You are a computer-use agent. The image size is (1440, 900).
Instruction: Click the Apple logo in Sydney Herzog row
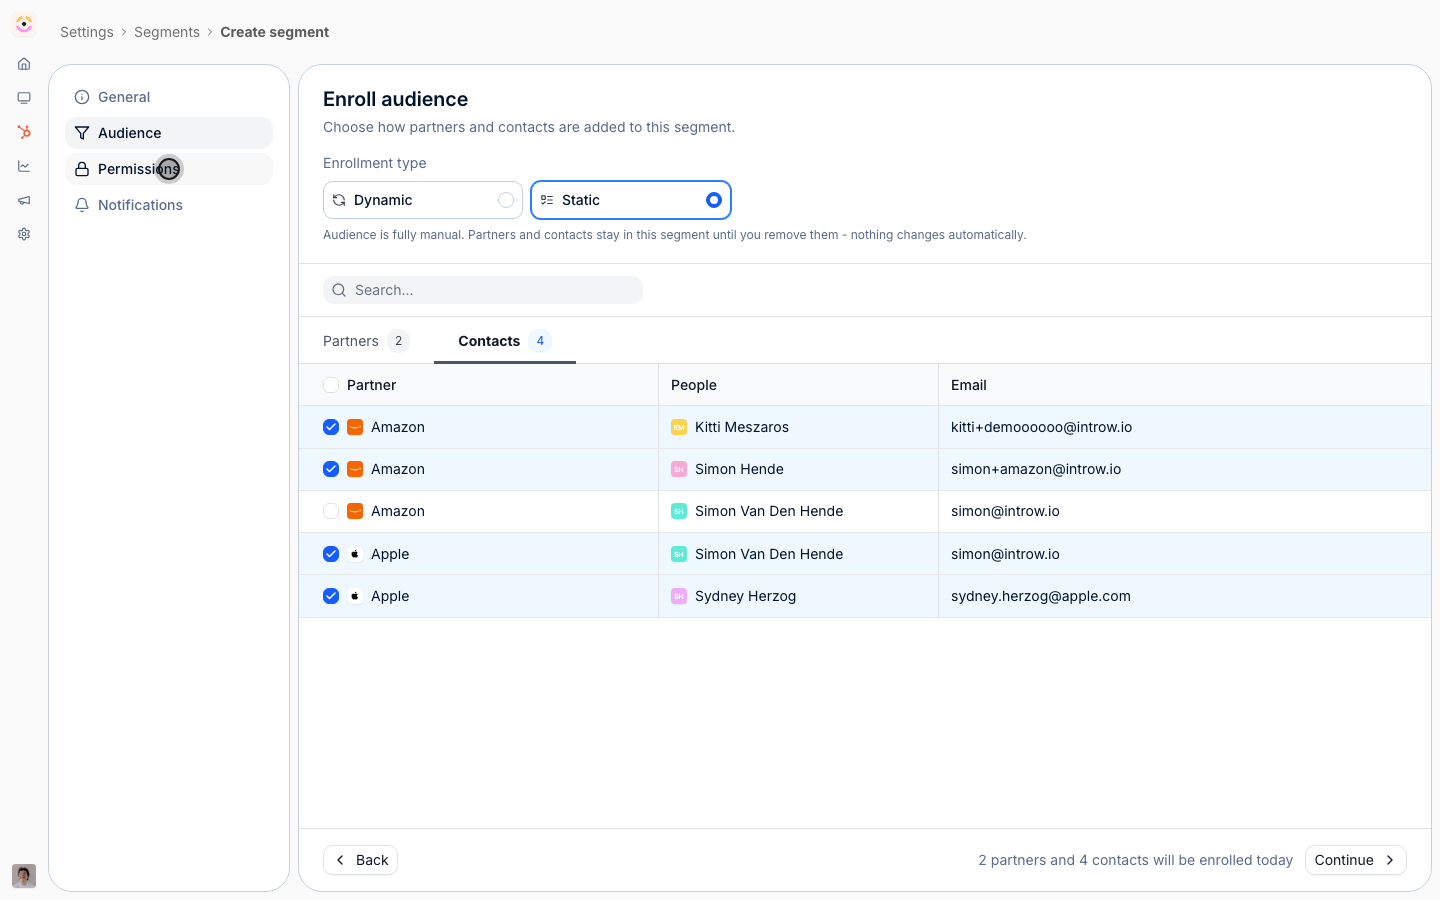(x=355, y=596)
